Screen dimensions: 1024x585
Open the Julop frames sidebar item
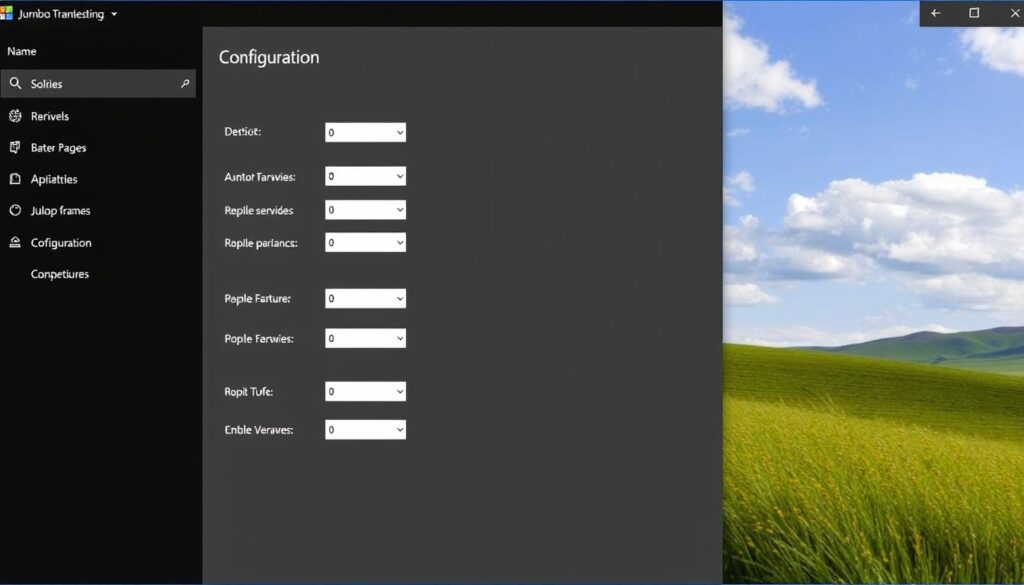[x=60, y=211]
